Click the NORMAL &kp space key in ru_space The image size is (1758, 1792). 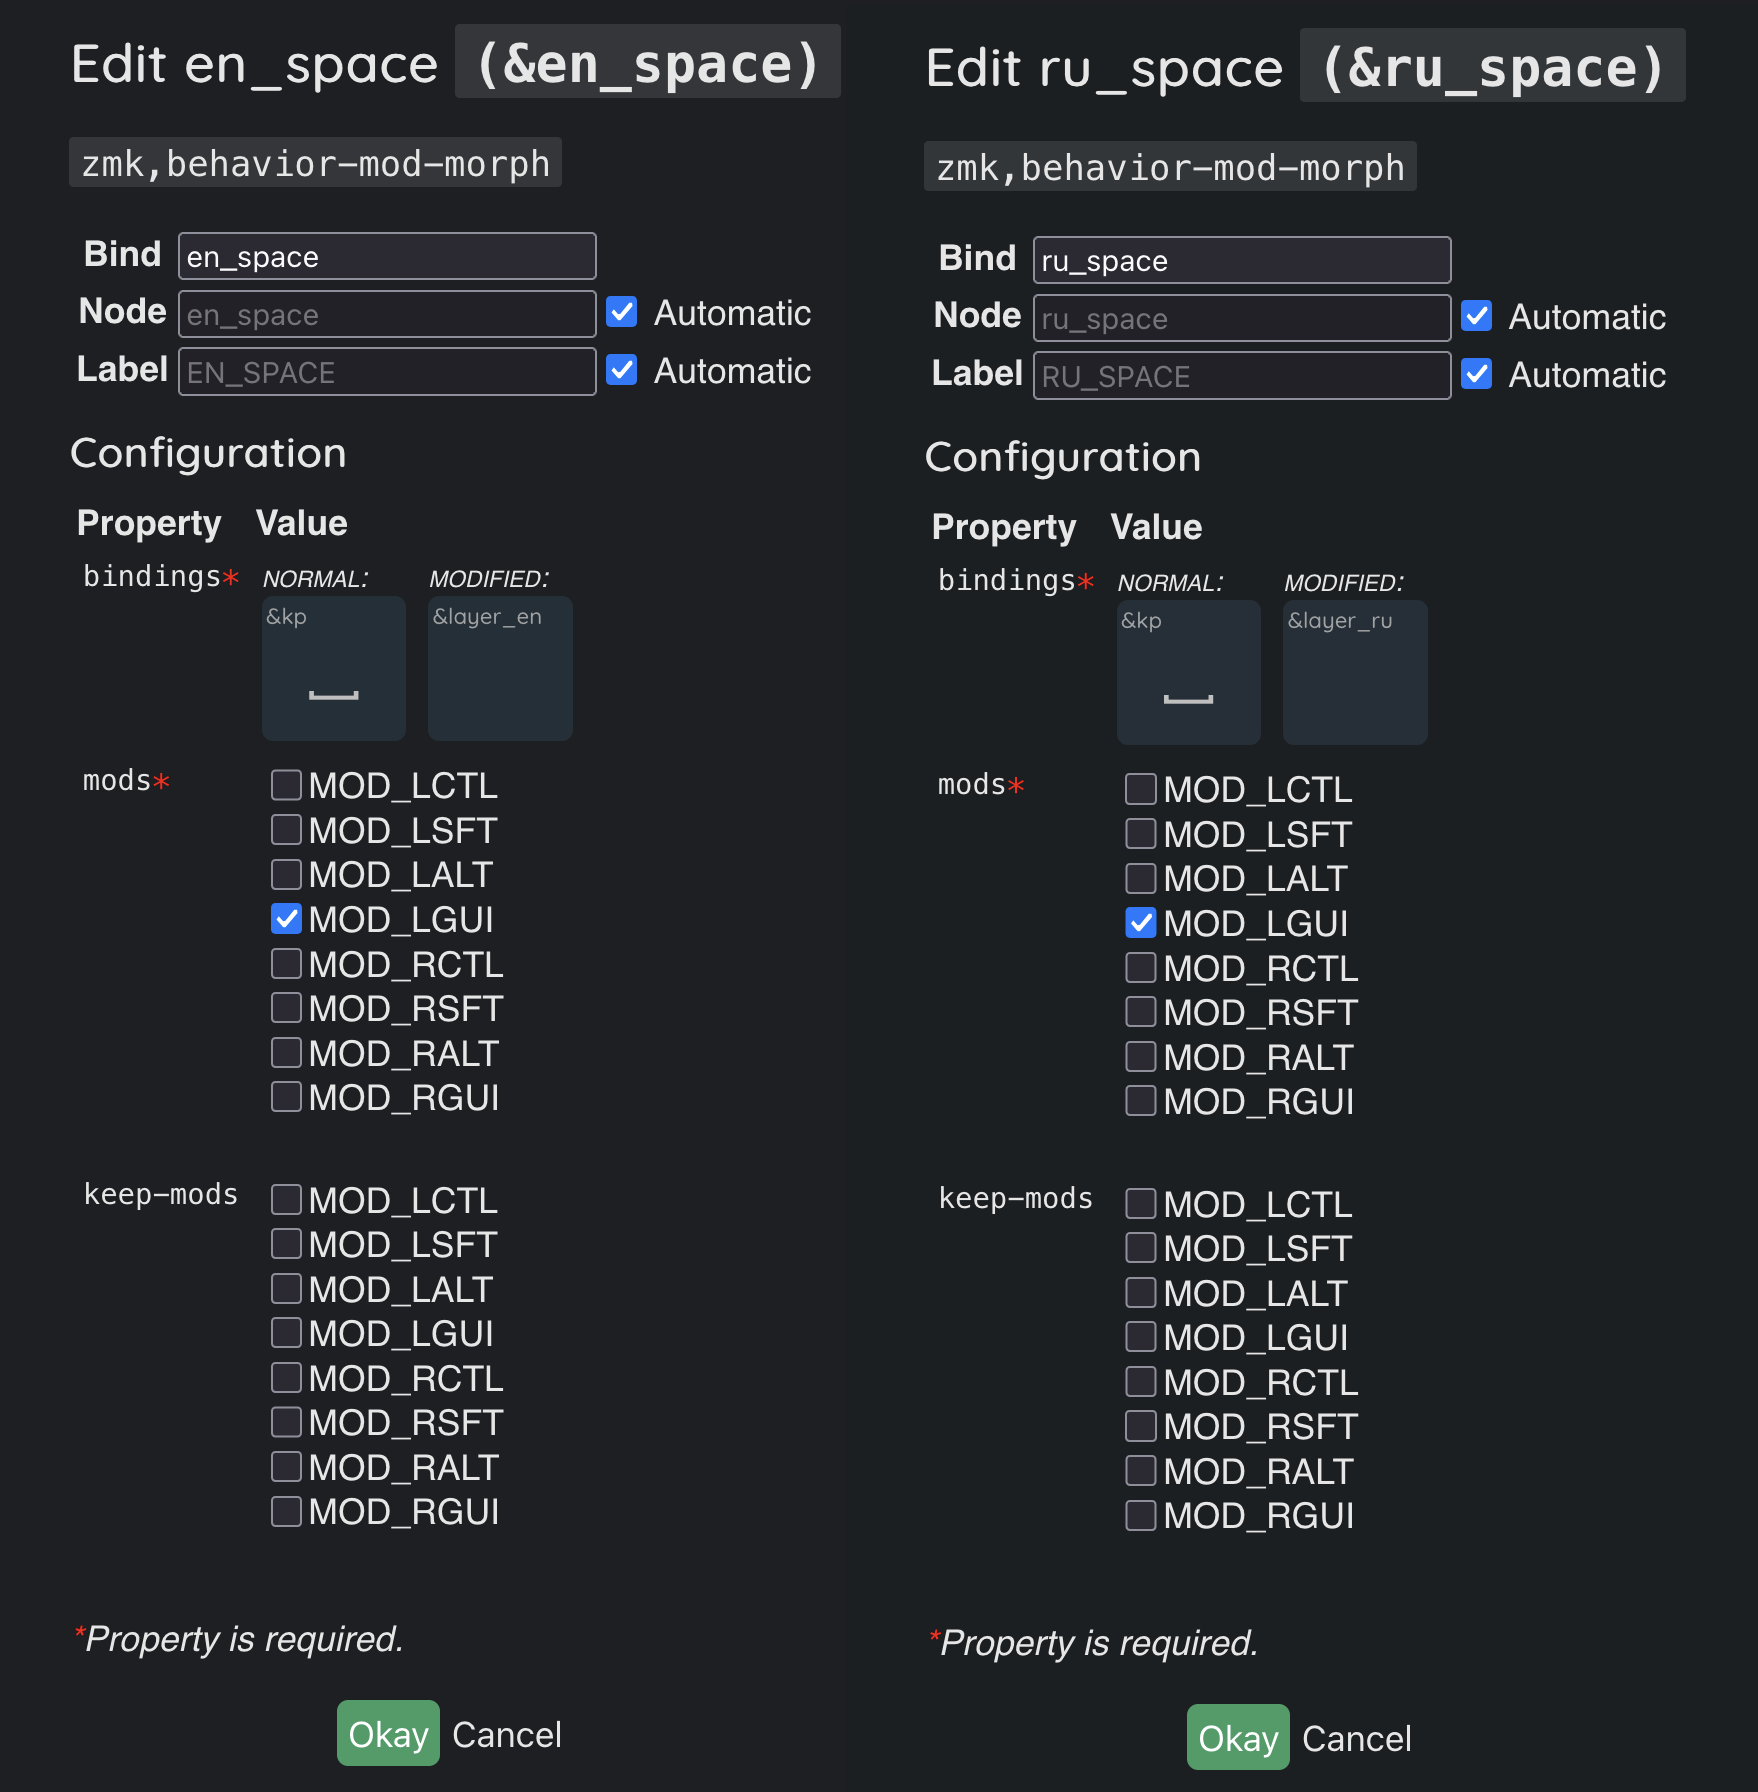[x=1188, y=672]
